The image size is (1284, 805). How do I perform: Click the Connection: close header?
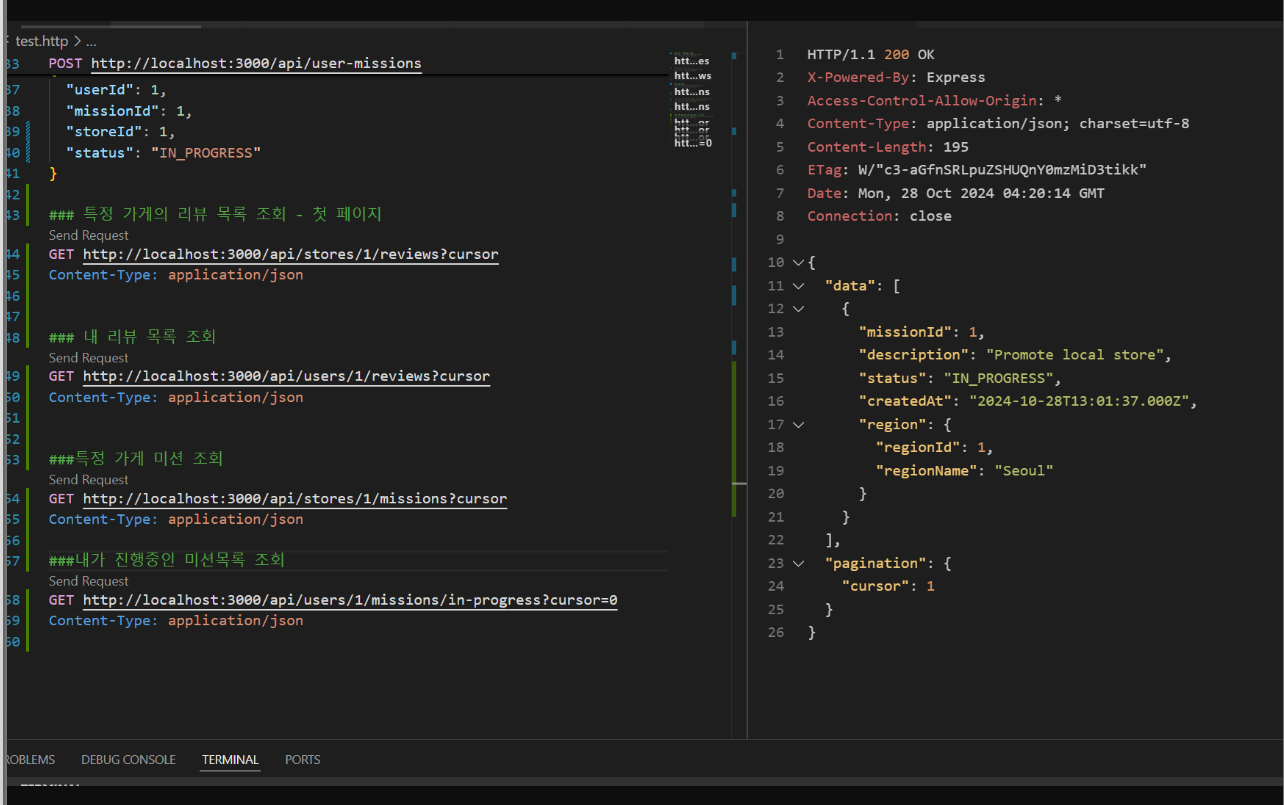(879, 216)
